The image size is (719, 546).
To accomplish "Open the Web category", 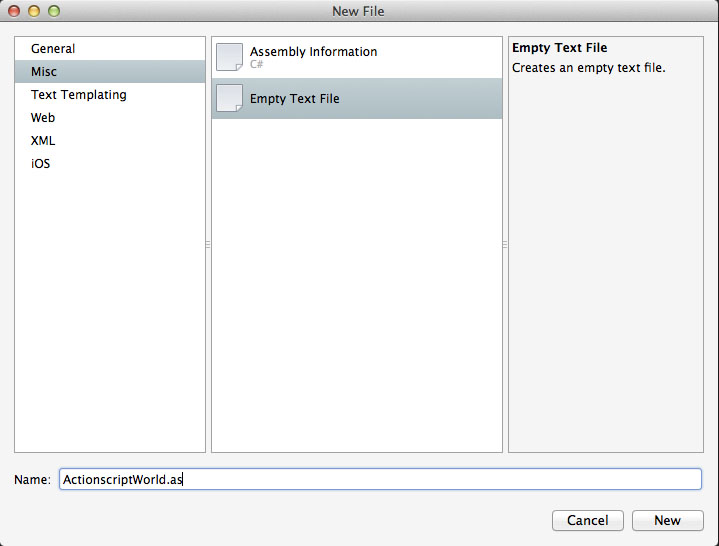I will (110, 117).
